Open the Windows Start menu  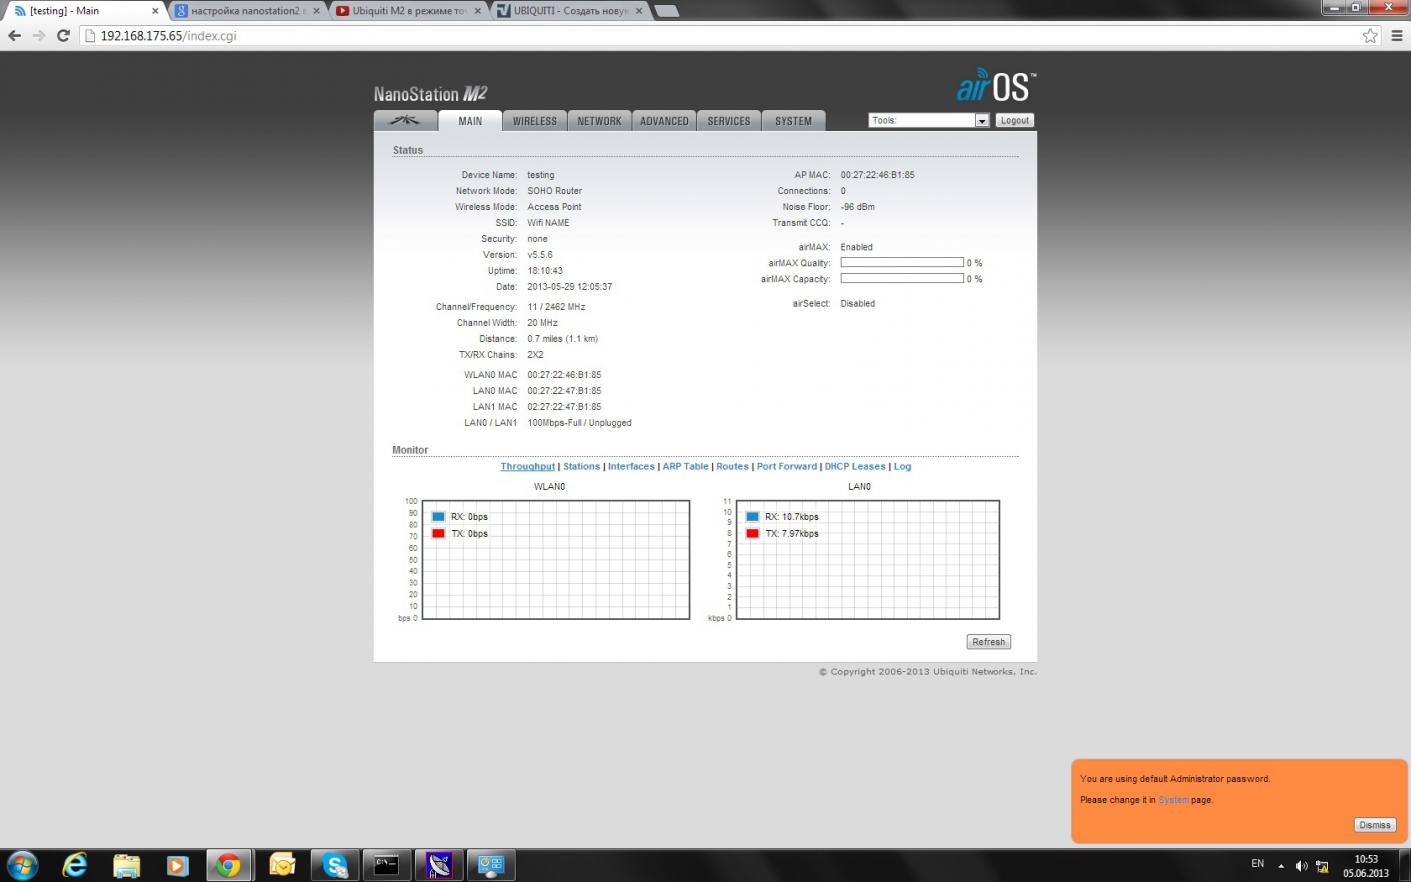(x=22, y=865)
